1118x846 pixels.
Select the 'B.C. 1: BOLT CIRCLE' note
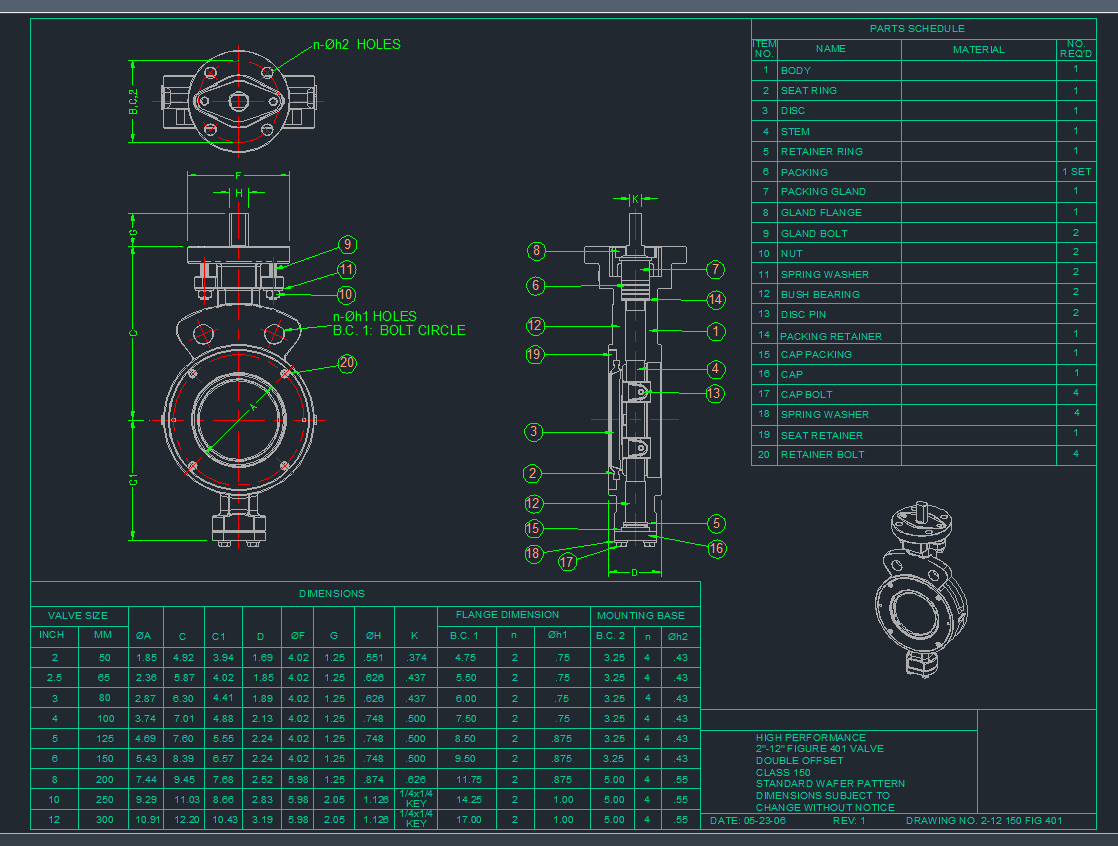point(399,330)
